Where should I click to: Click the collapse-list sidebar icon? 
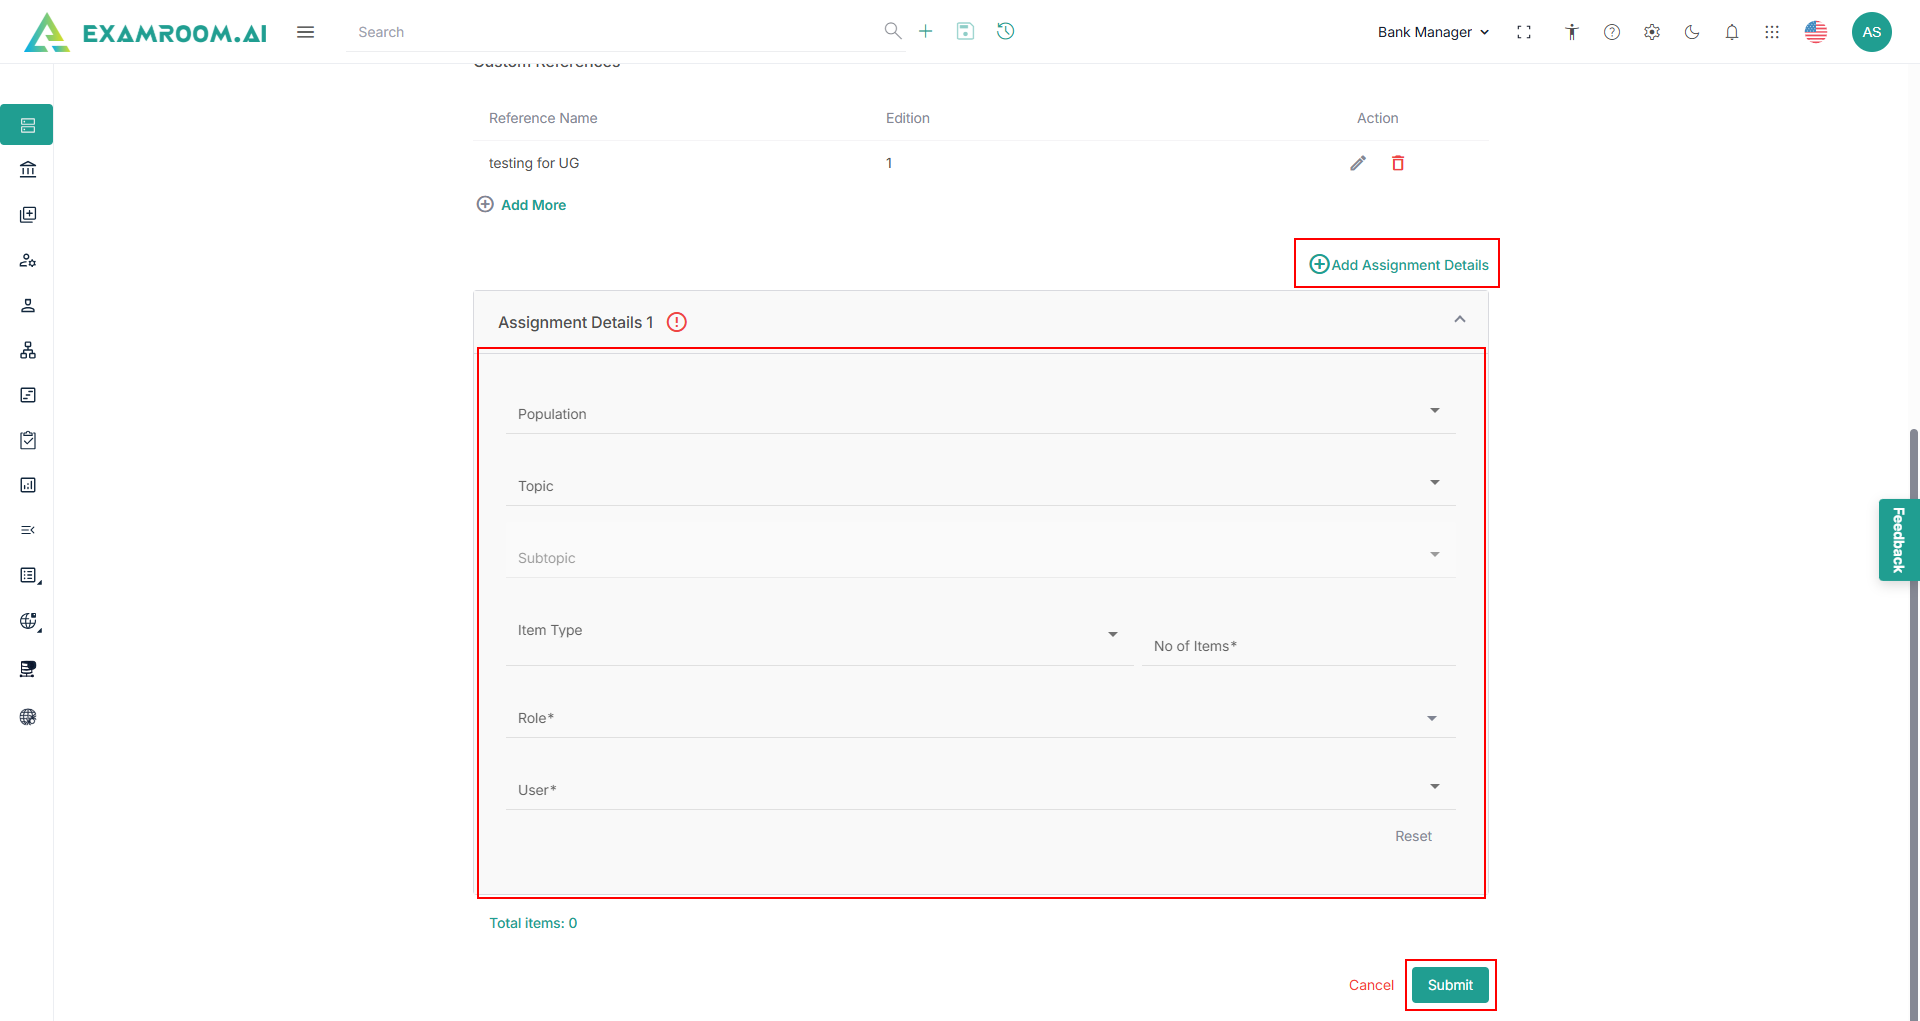[x=28, y=530]
